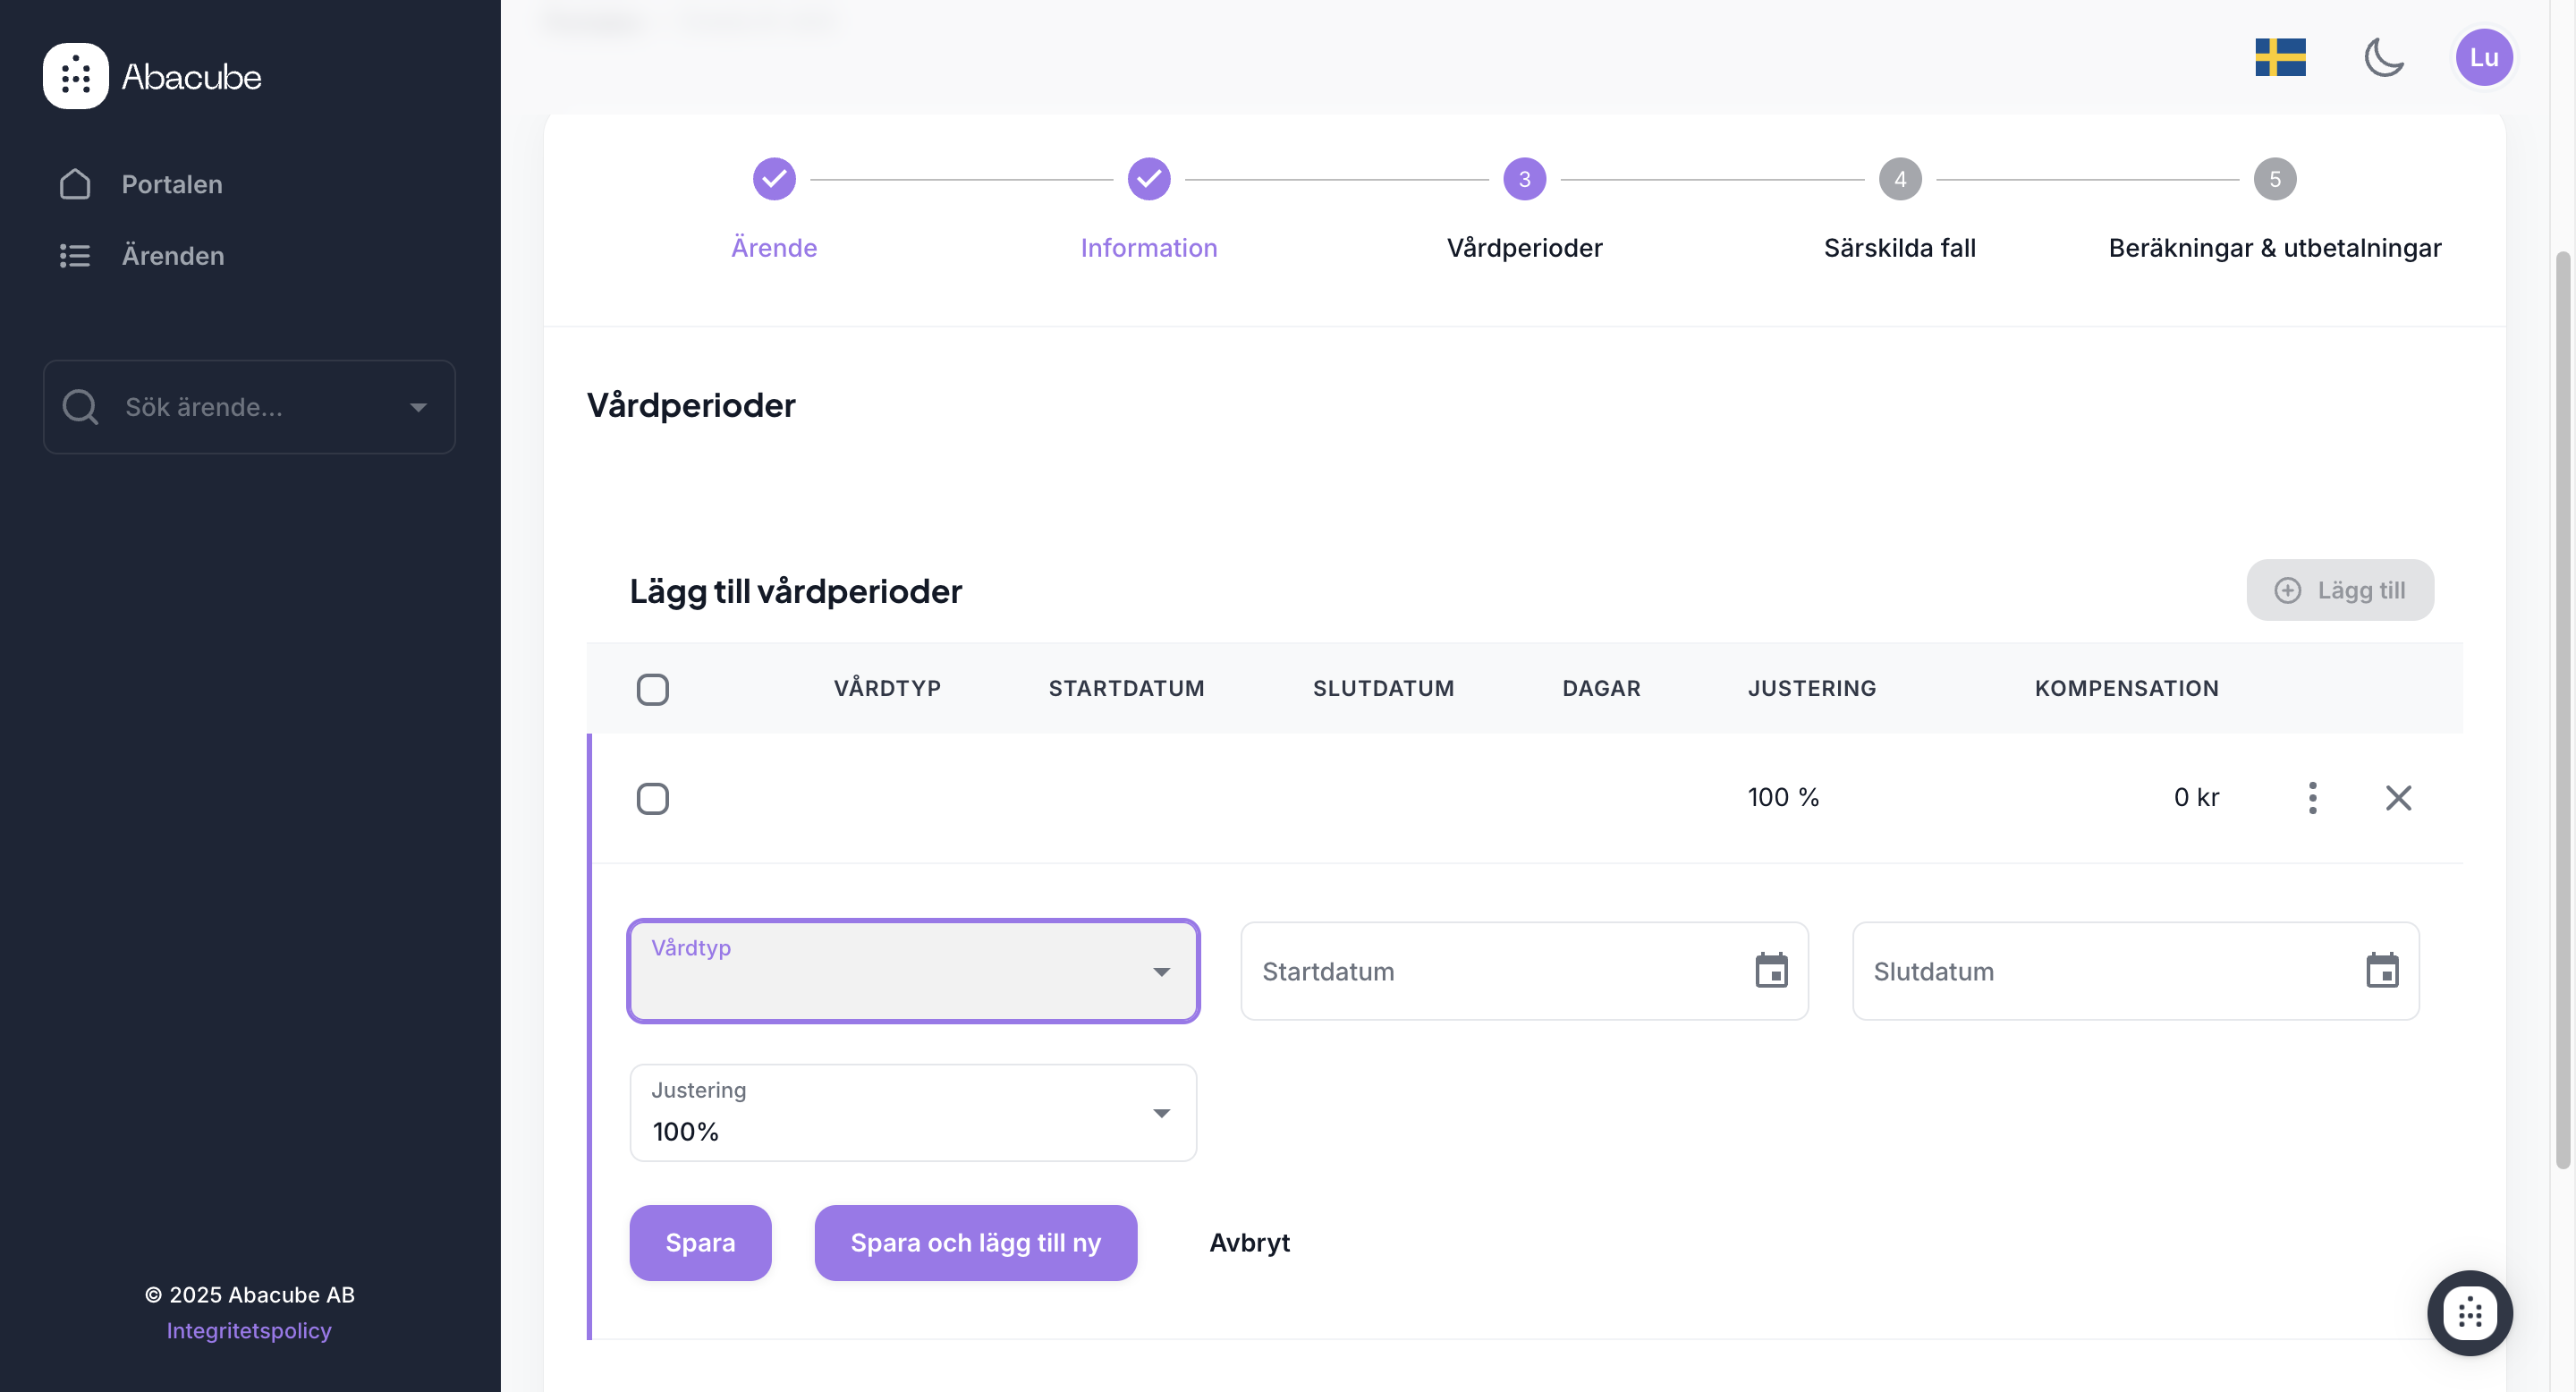
Task: Click Spara och lägg till ny
Action: [975, 1243]
